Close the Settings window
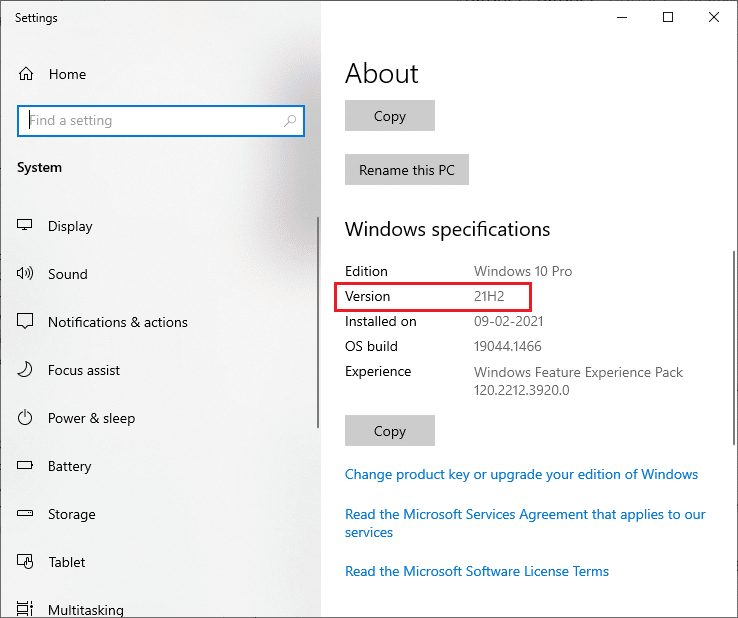Image resolution: width=738 pixels, height=618 pixels. tap(714, 17)
